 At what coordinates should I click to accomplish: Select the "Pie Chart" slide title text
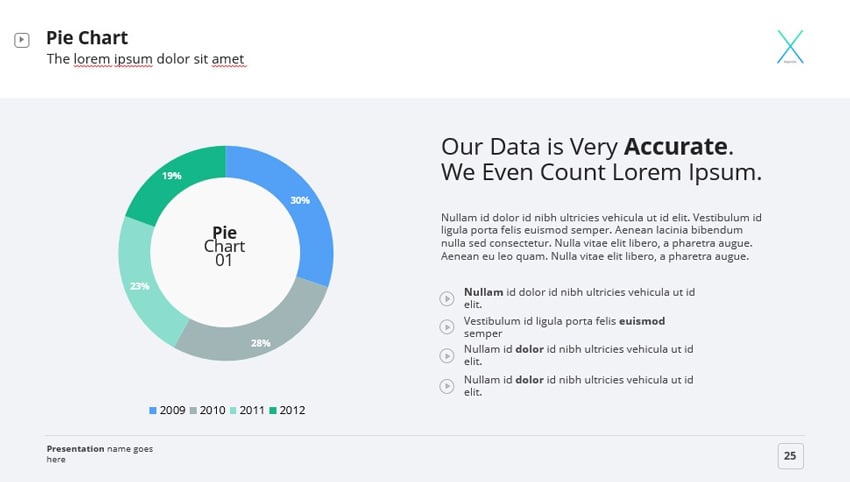click(87, 38)
